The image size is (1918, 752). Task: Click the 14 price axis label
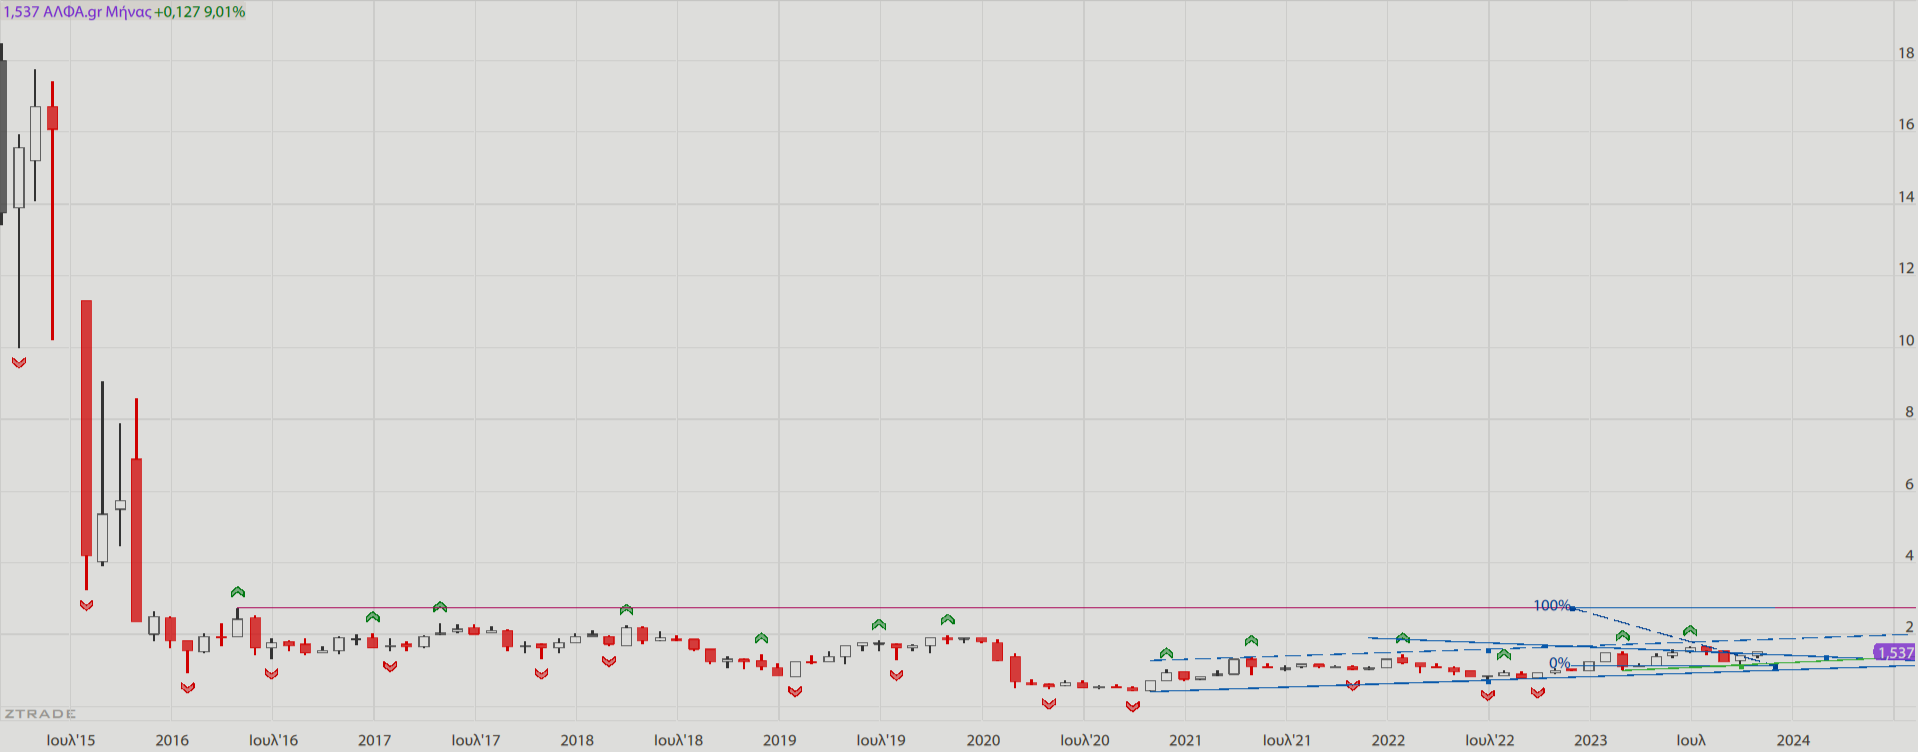pos(1906,197)
